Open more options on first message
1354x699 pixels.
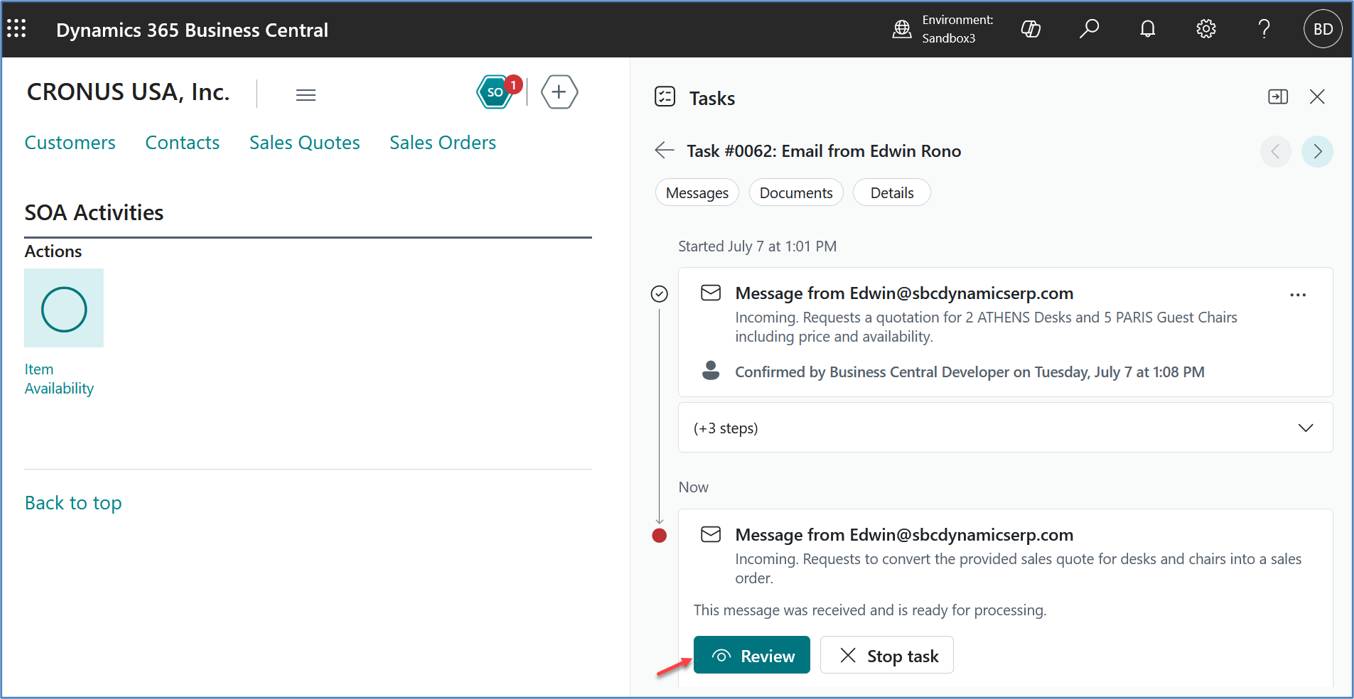[1298, 295]
